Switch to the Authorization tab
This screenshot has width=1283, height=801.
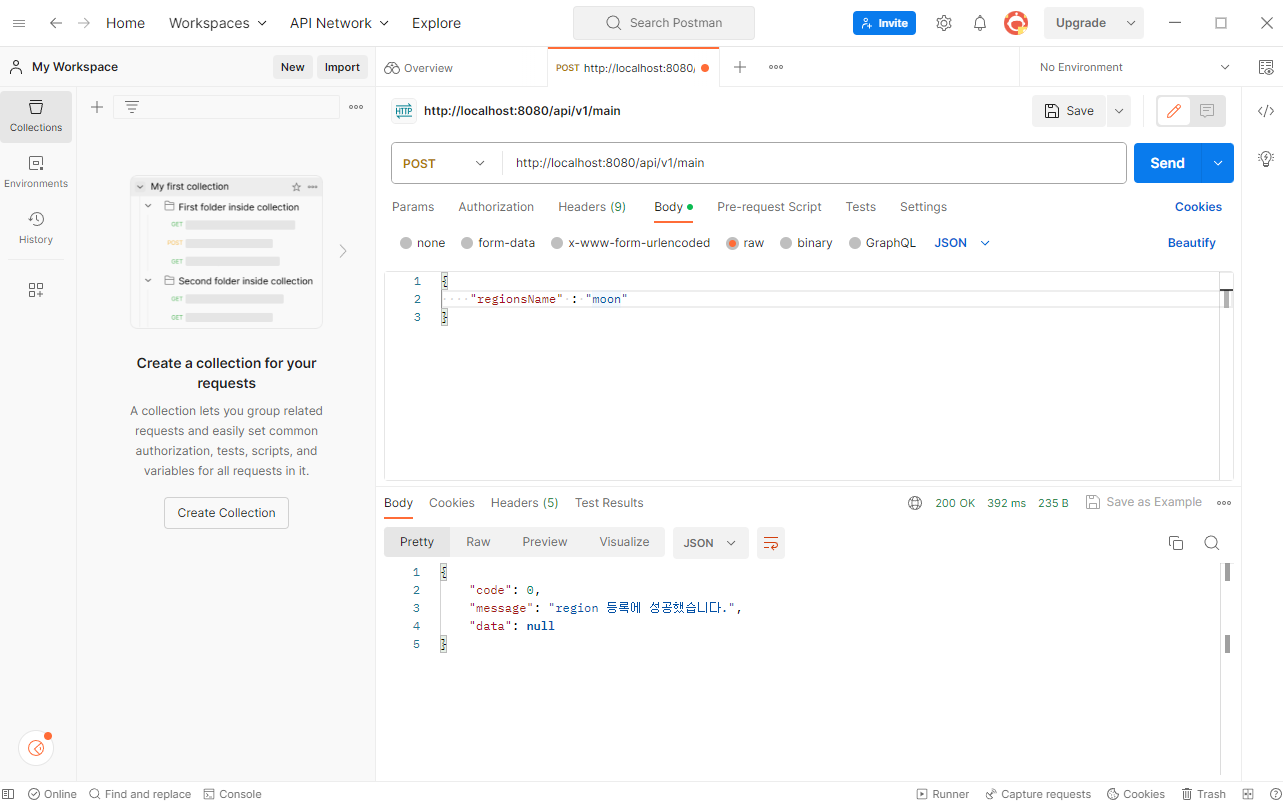tap(496, 207)
